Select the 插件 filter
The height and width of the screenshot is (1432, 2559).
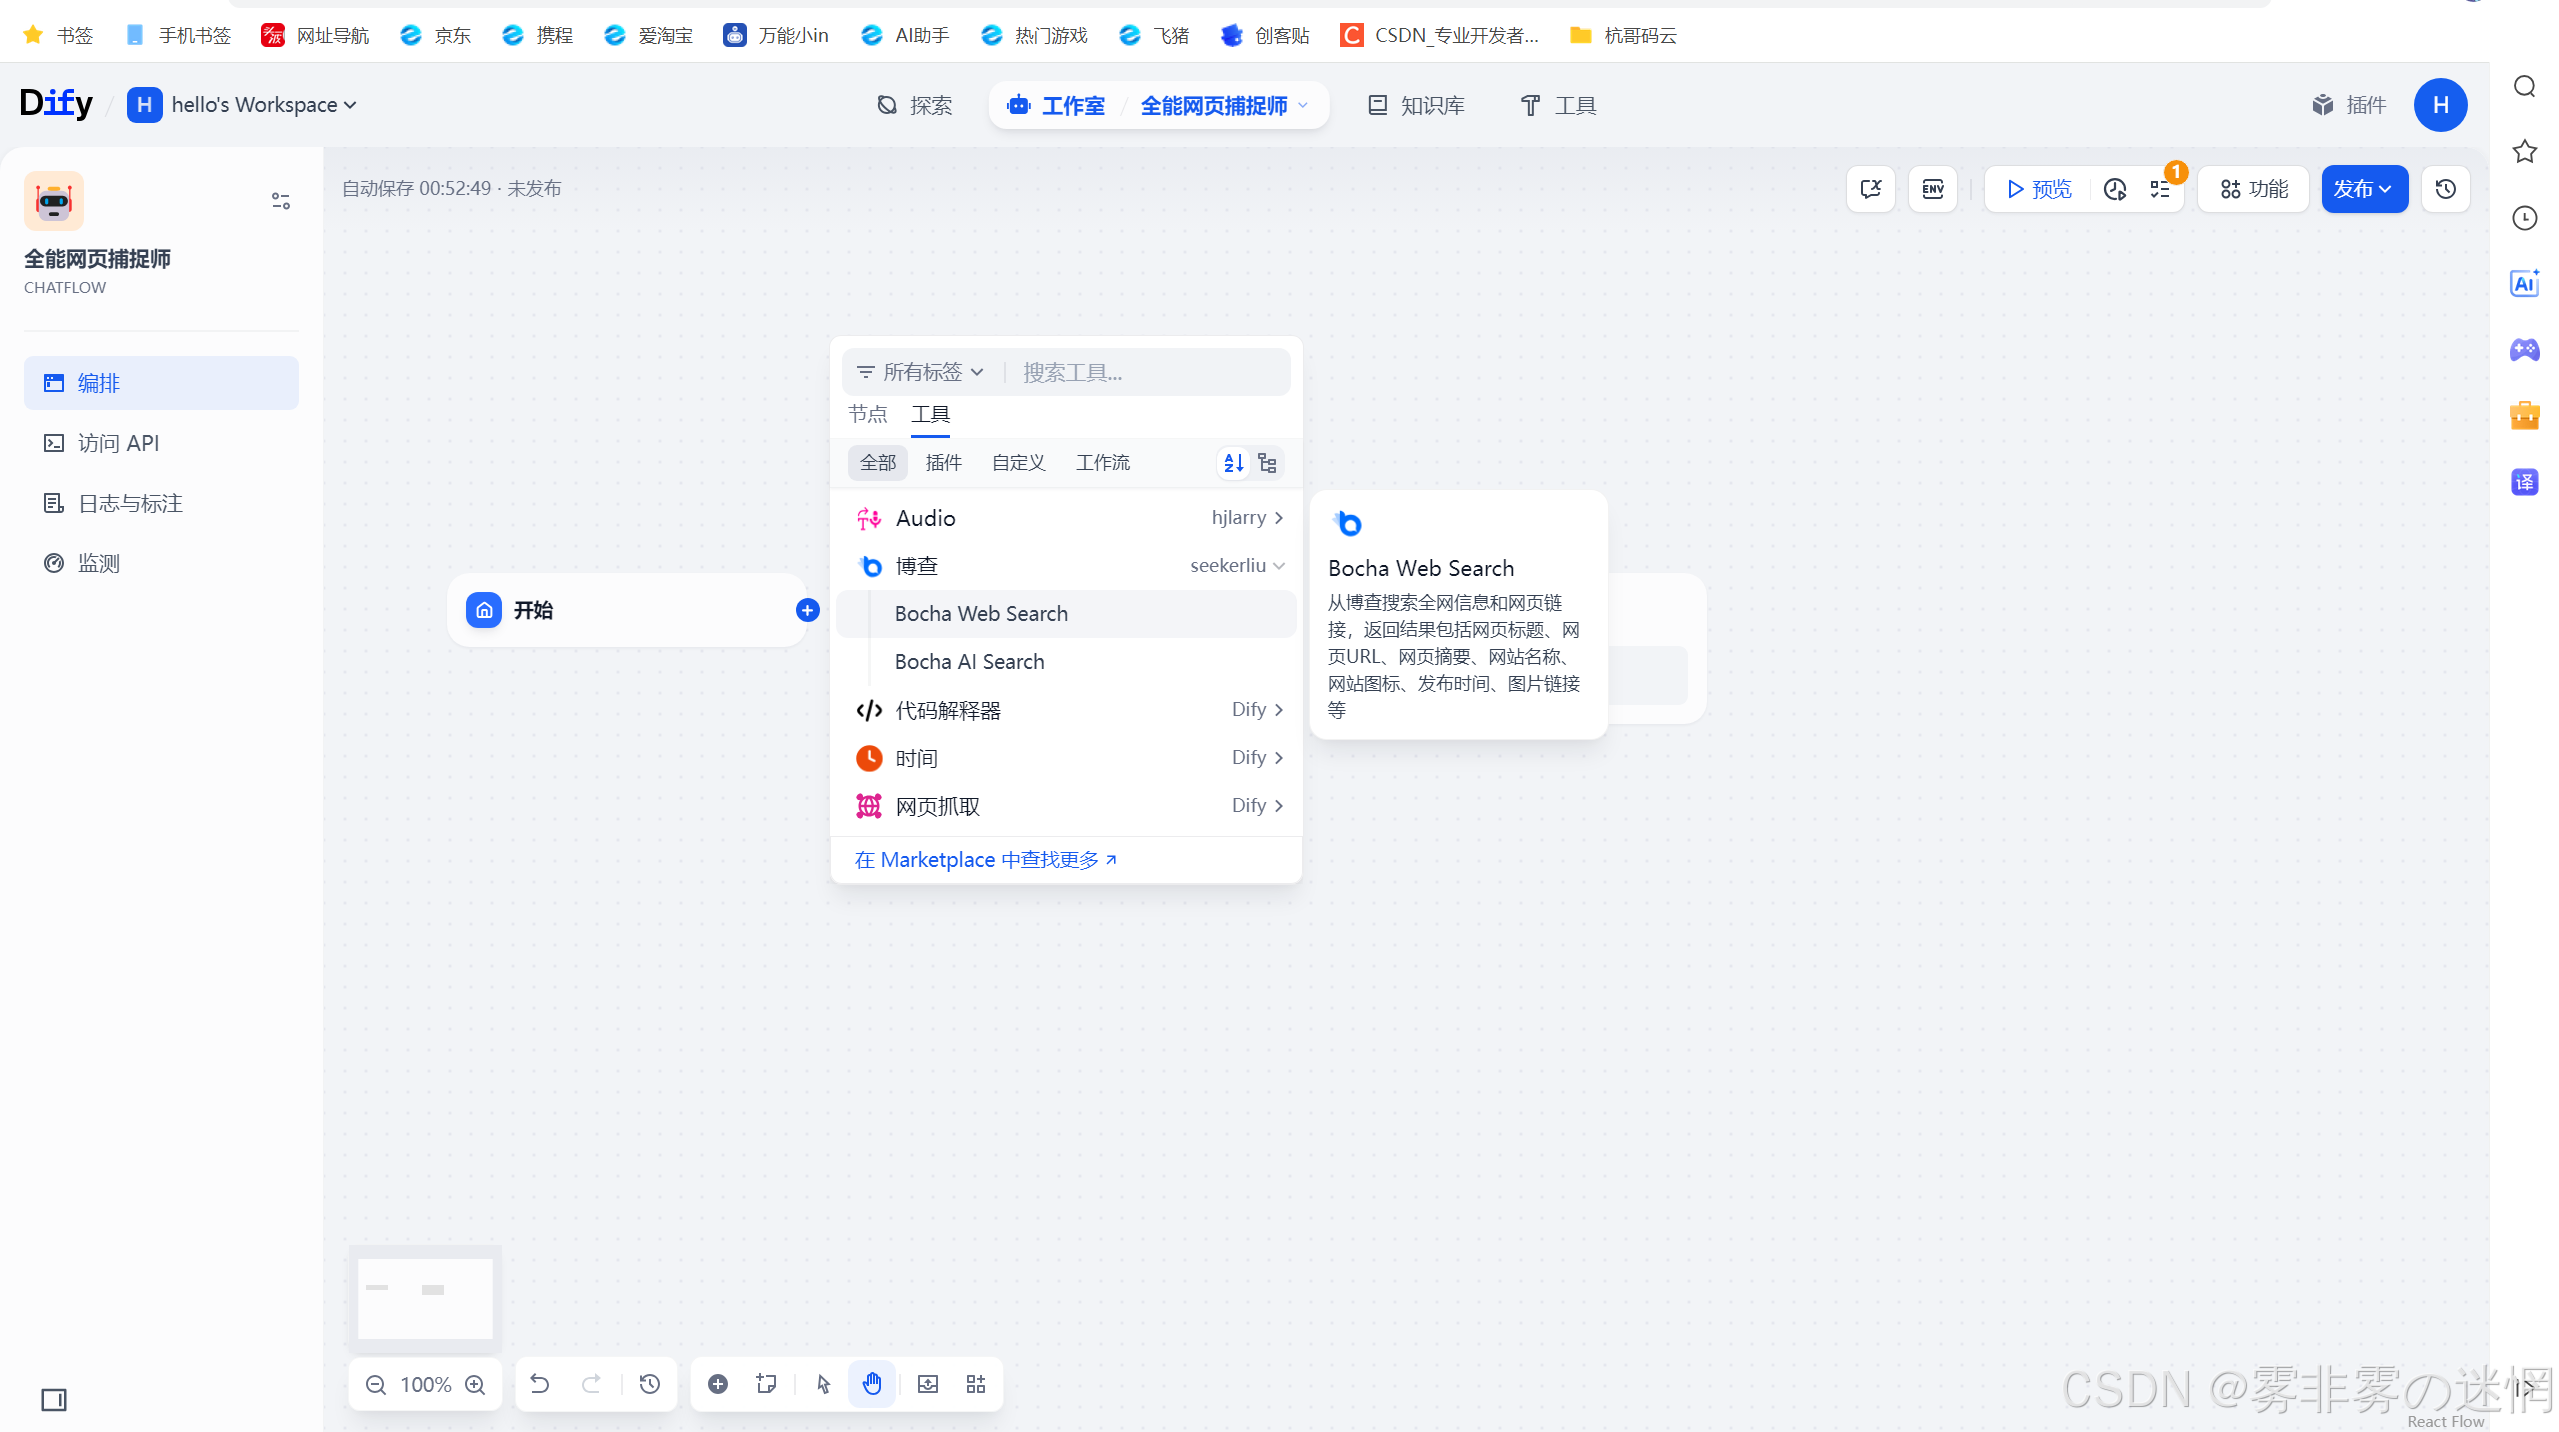[x=944, y=462]
